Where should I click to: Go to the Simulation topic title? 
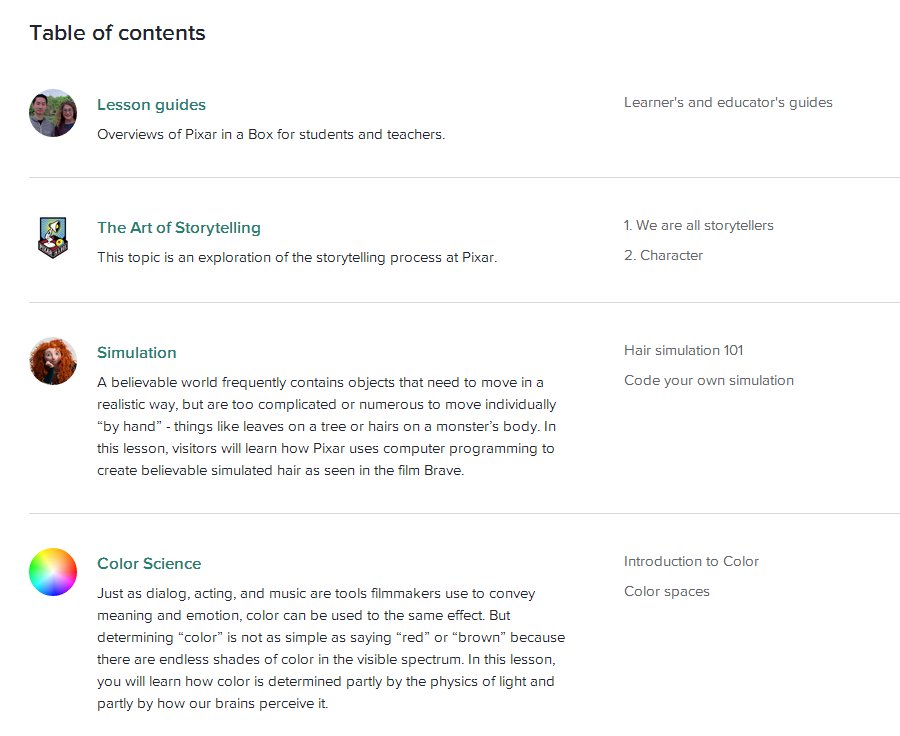point(136,353)
